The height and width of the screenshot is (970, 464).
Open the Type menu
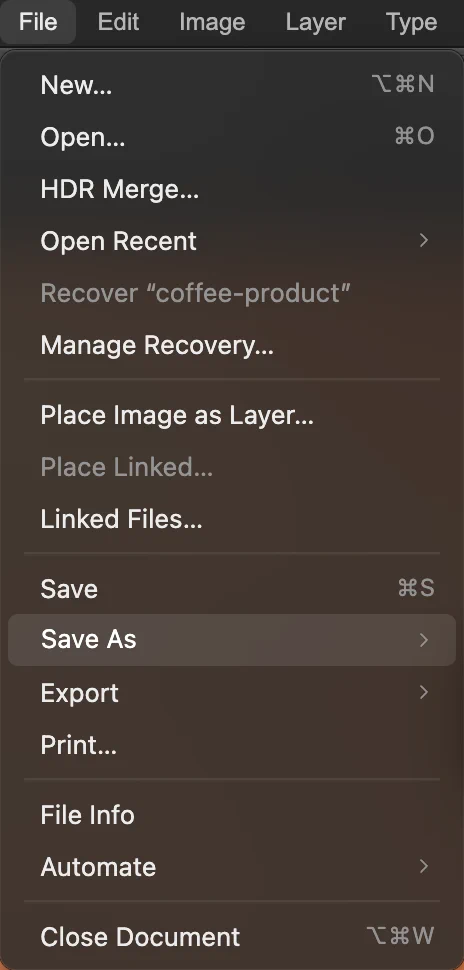(411, 22)
